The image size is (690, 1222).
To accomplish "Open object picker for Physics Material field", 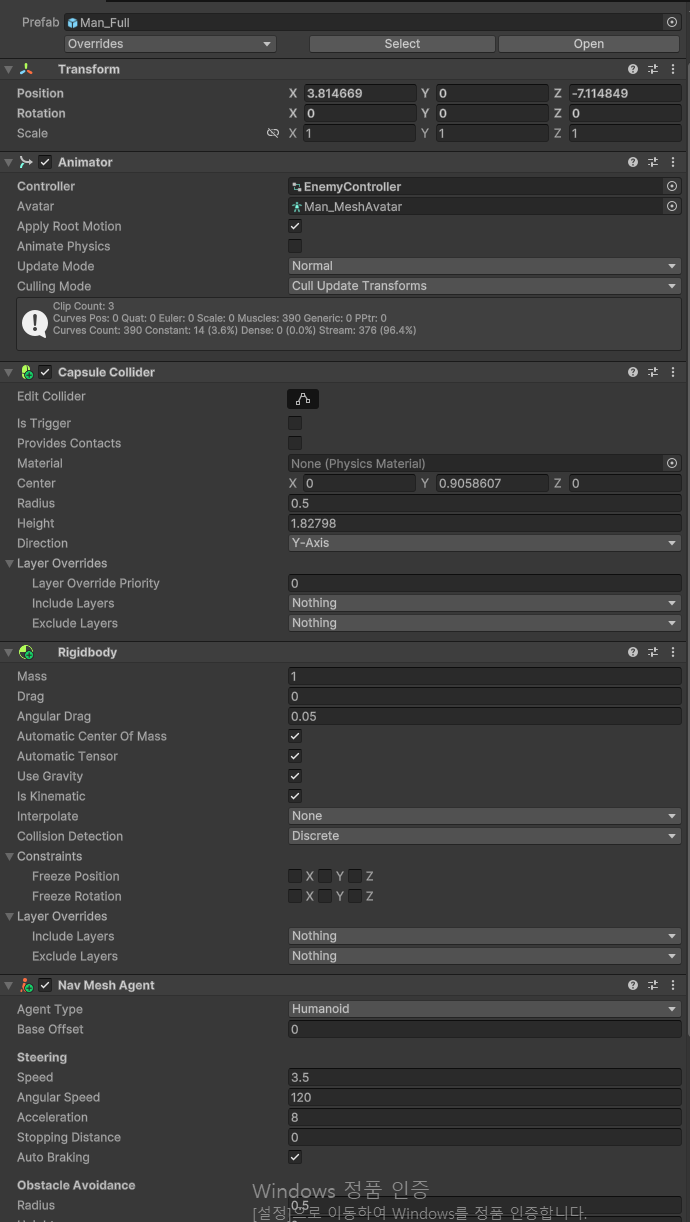I will pos(672,463).
